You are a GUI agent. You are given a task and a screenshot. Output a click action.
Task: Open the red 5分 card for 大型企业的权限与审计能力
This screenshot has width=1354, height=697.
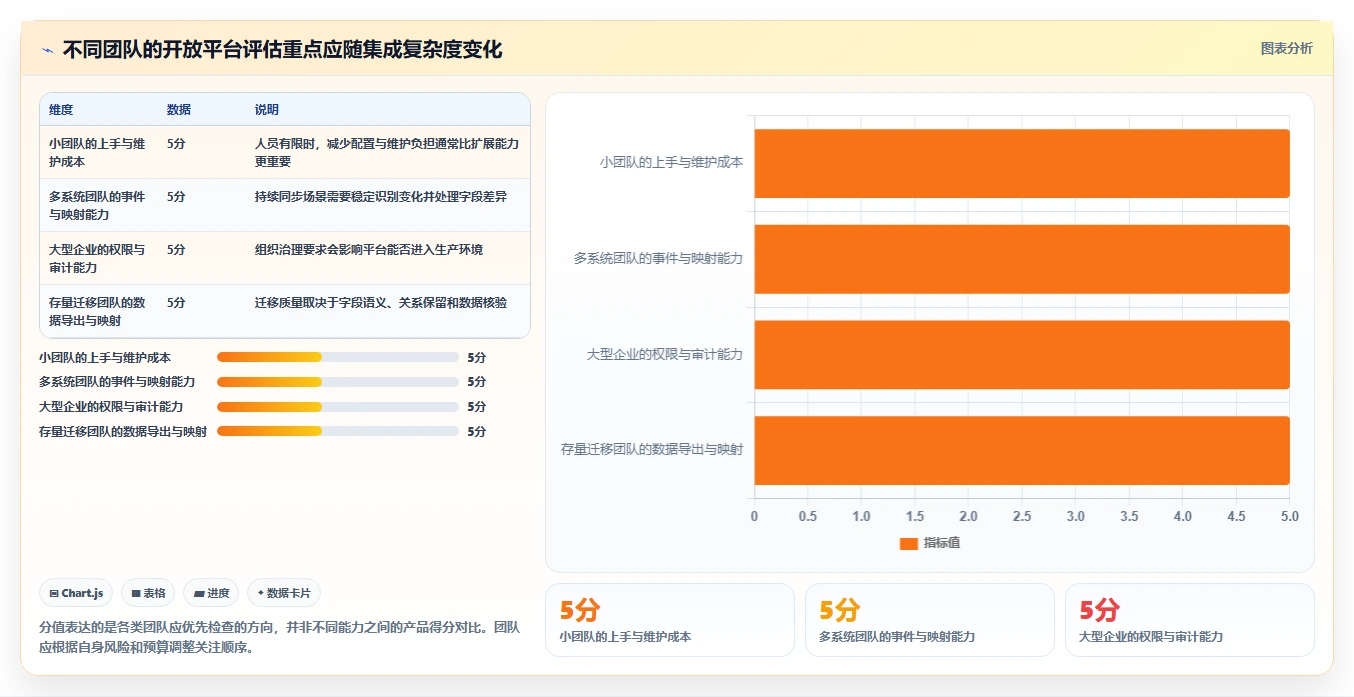[1190, 620]
